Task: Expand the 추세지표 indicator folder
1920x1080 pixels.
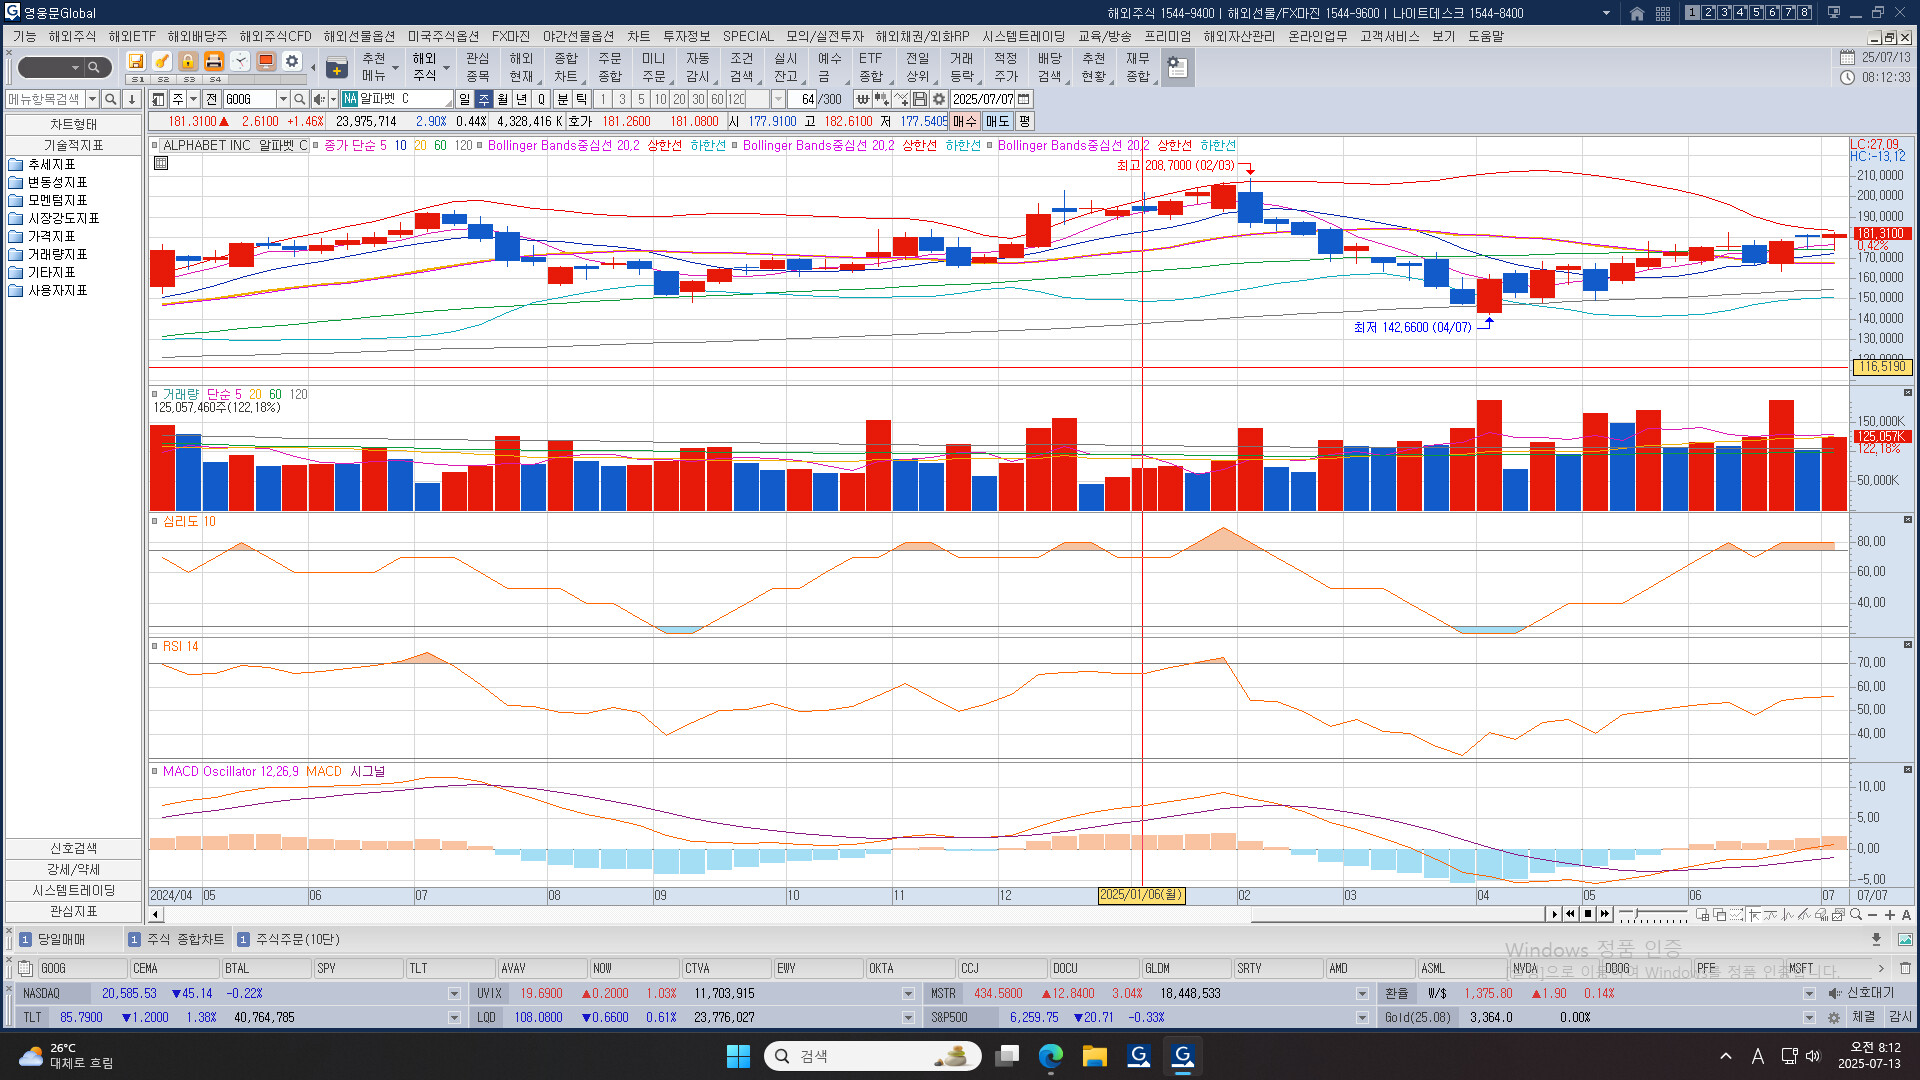Action: click(x=50, y=164)
